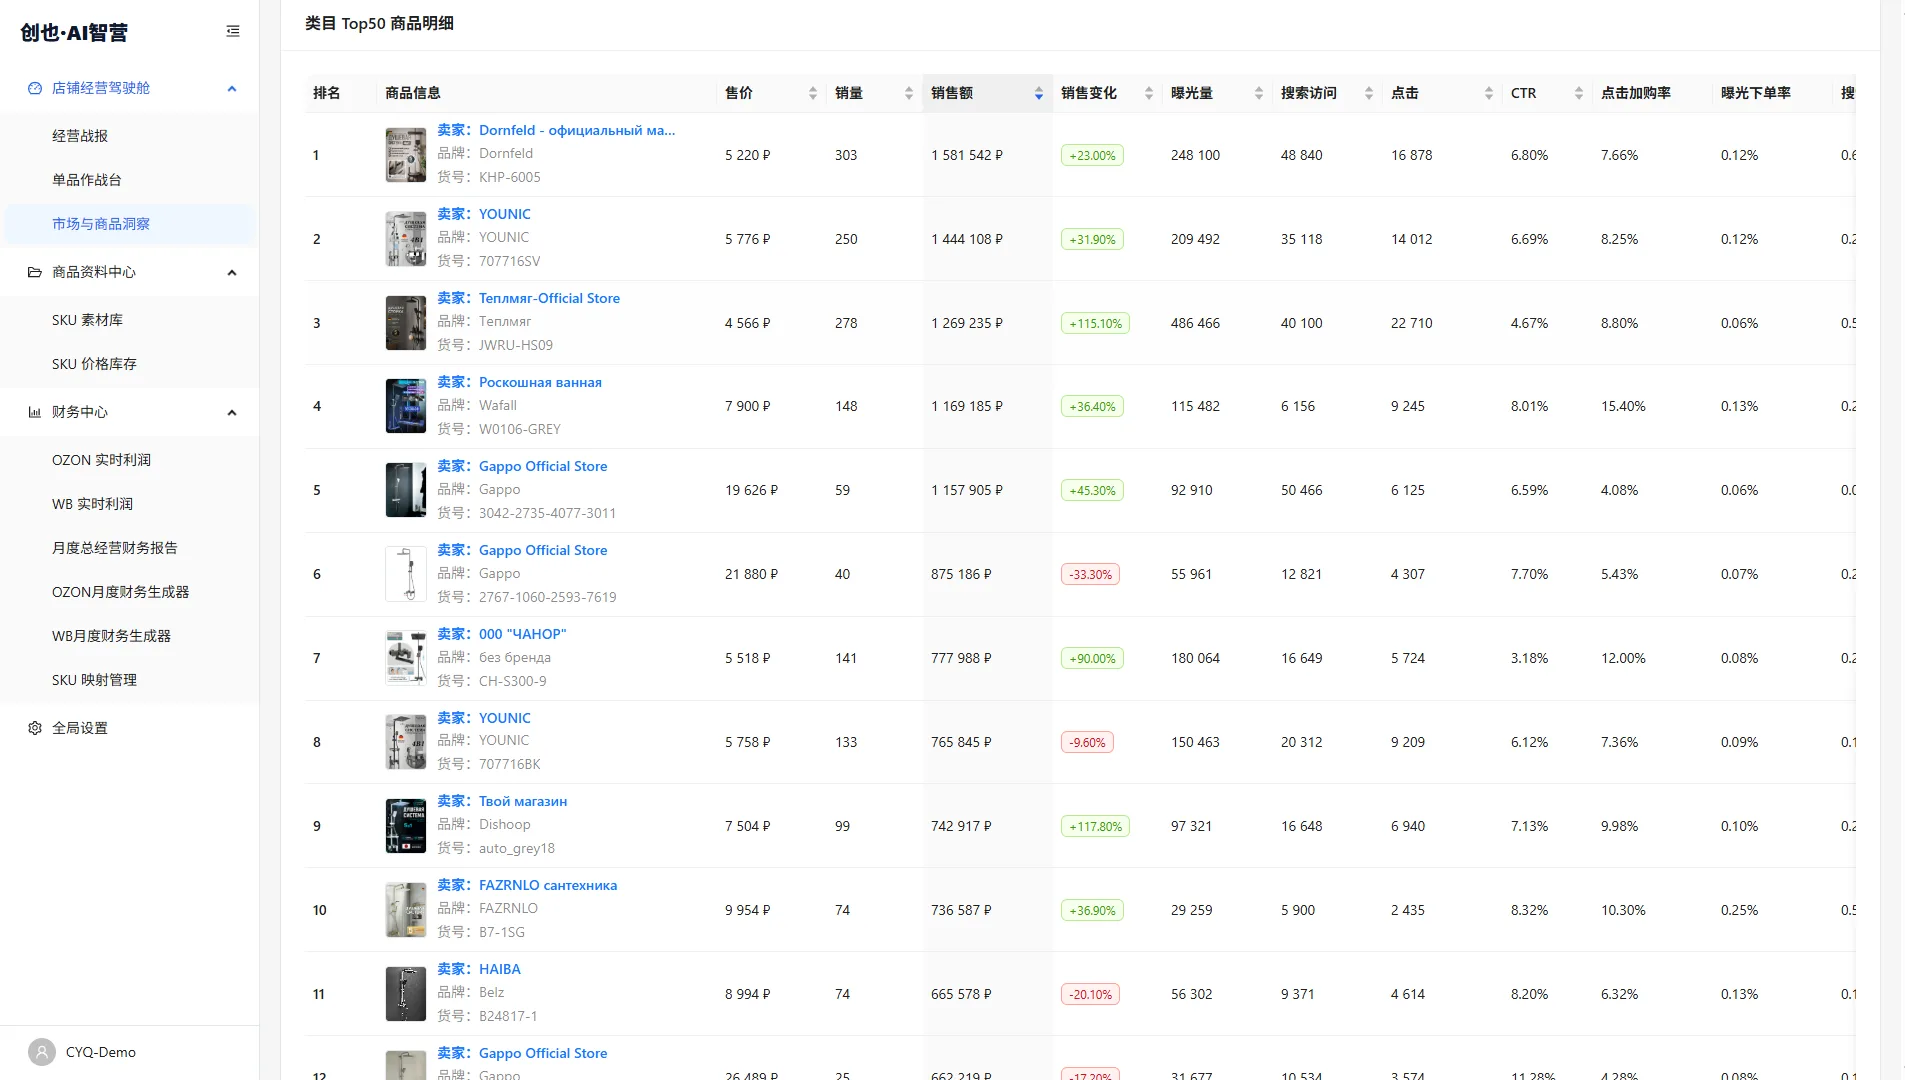The height and width of the screenshot is (1080, 1905).
Task: Sort by 售价 column arrows
Action: (813, 93)
